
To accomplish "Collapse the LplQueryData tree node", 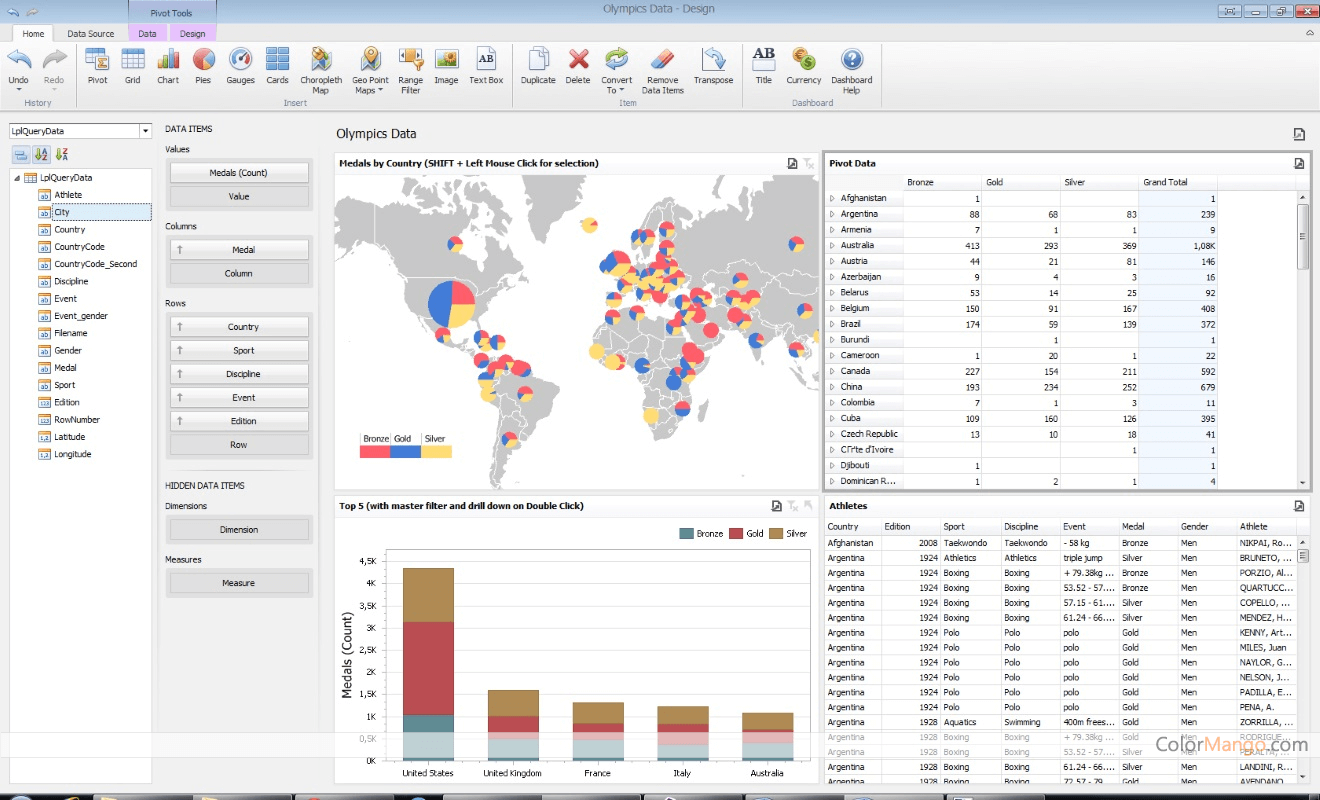I will click(x=17, y=178).
